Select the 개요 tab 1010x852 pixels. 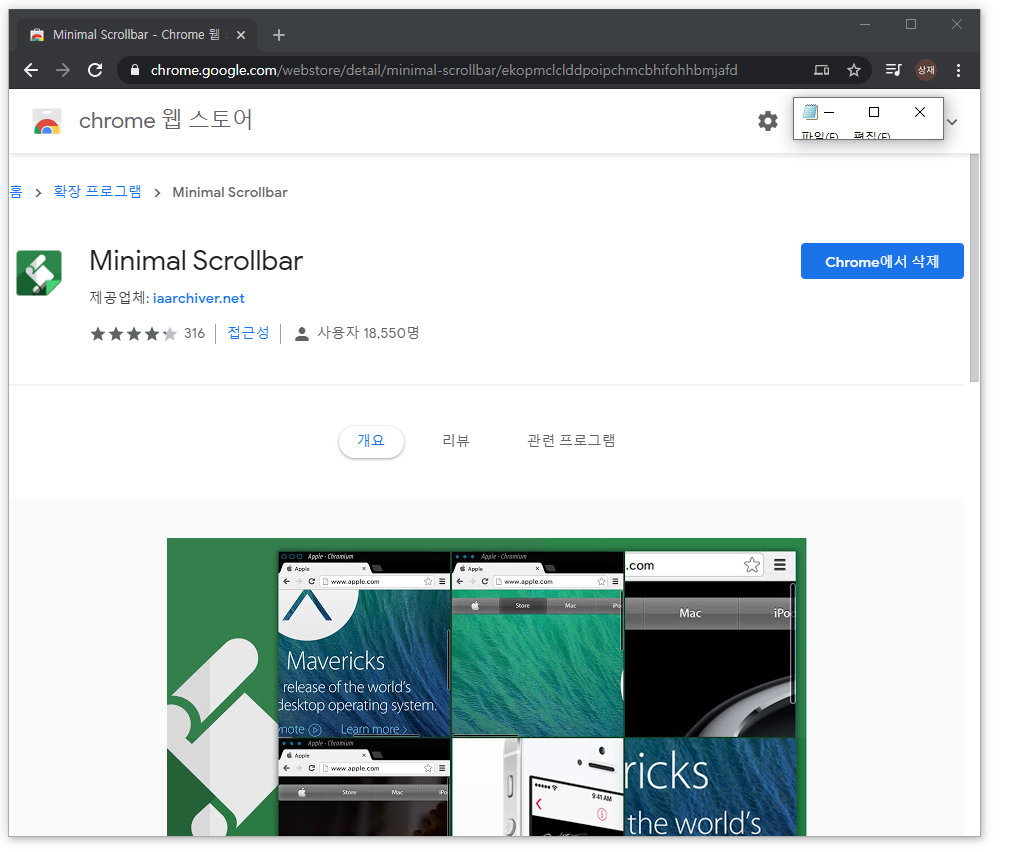point(371,441)
